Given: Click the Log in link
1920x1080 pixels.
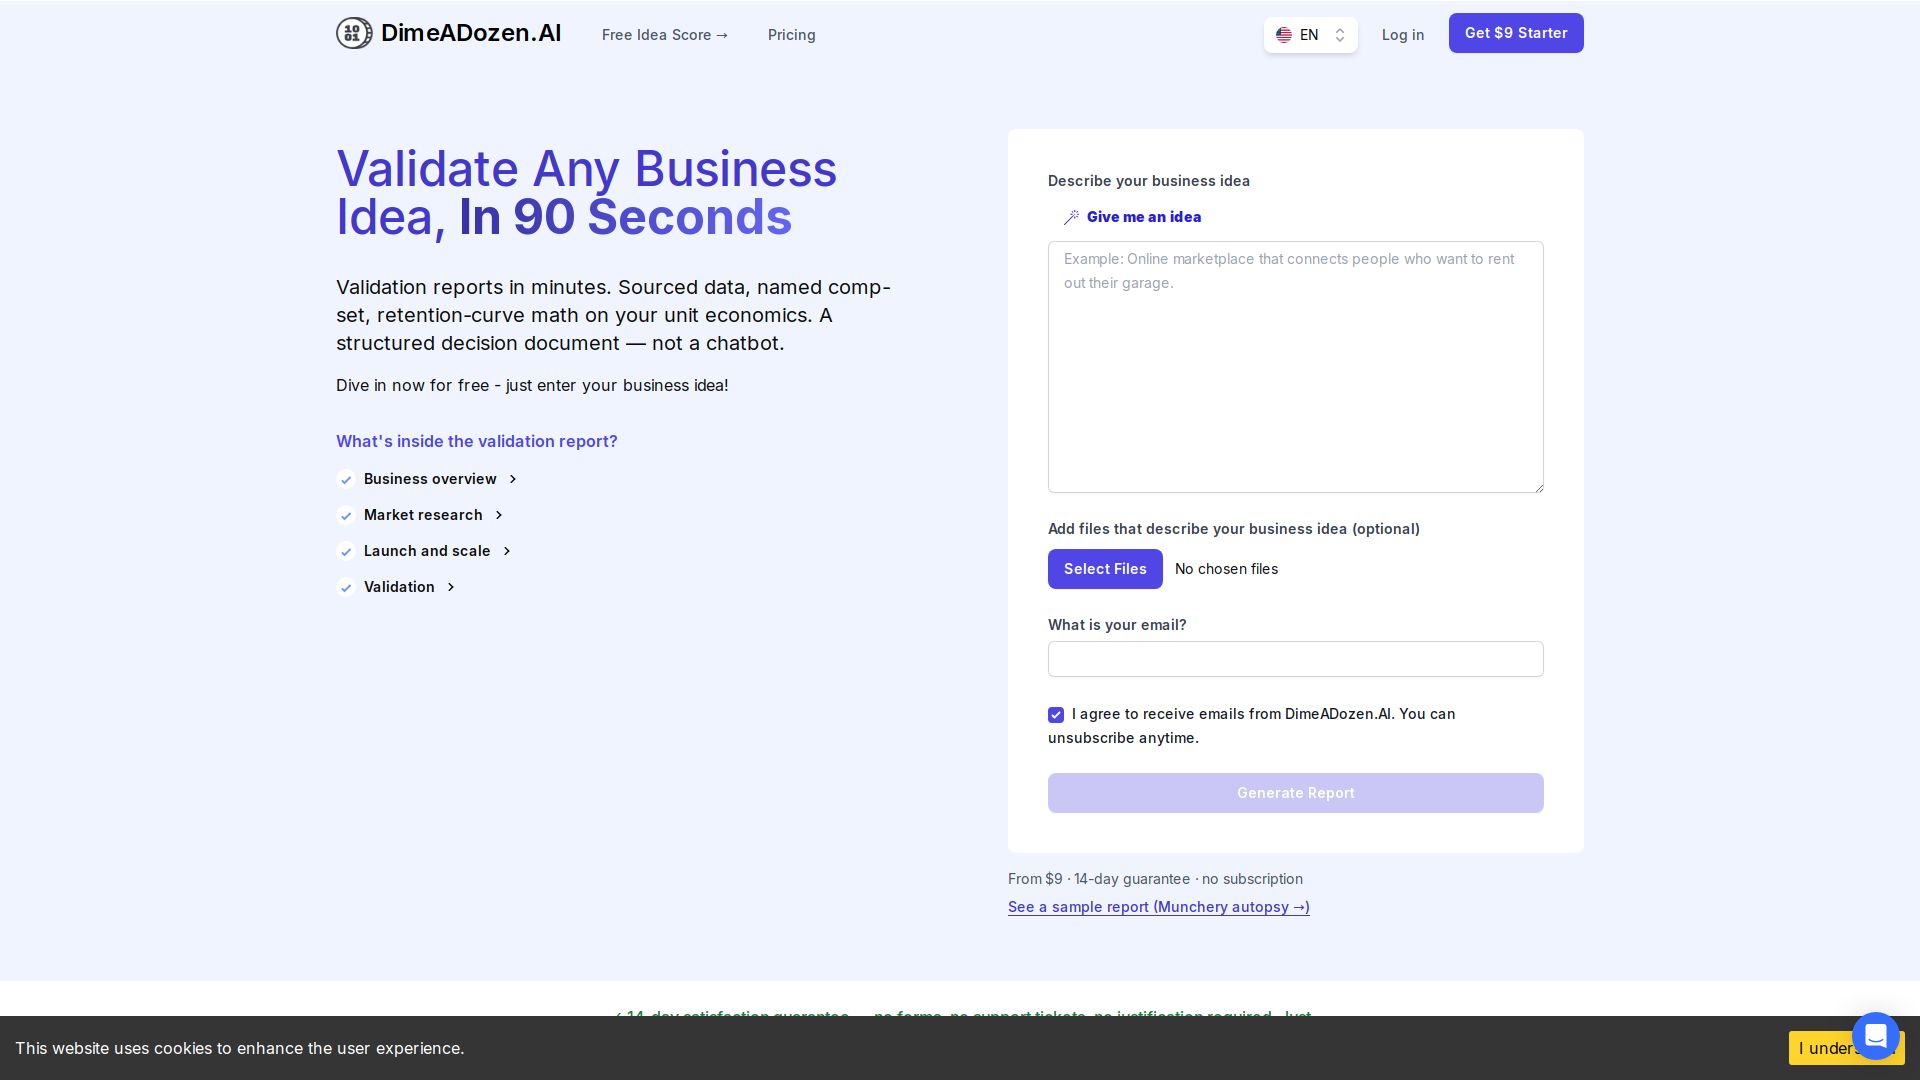Looking at the screenshot, I should point(1403,35).
